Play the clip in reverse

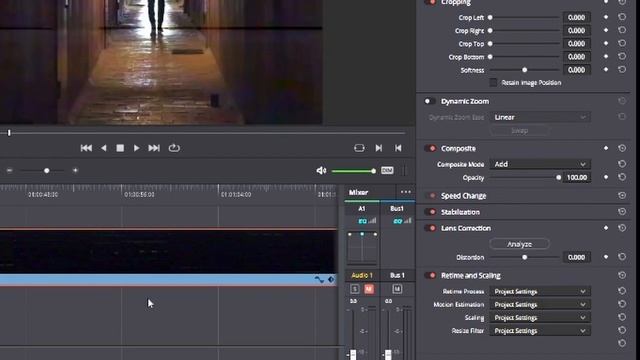pos(104,148)
